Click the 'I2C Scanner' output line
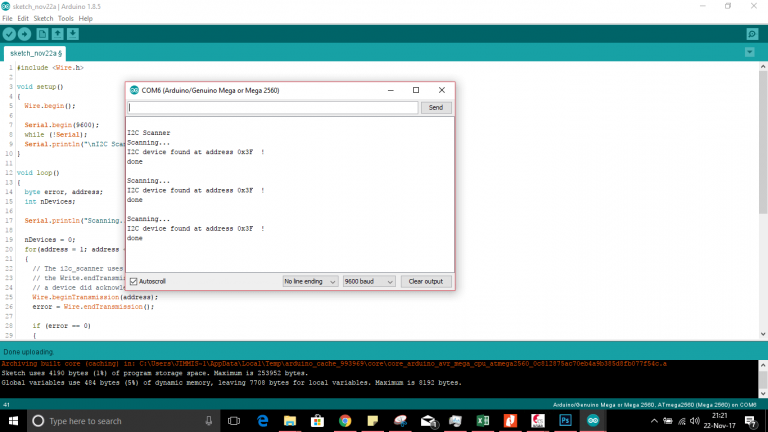 tap(149, 133)
